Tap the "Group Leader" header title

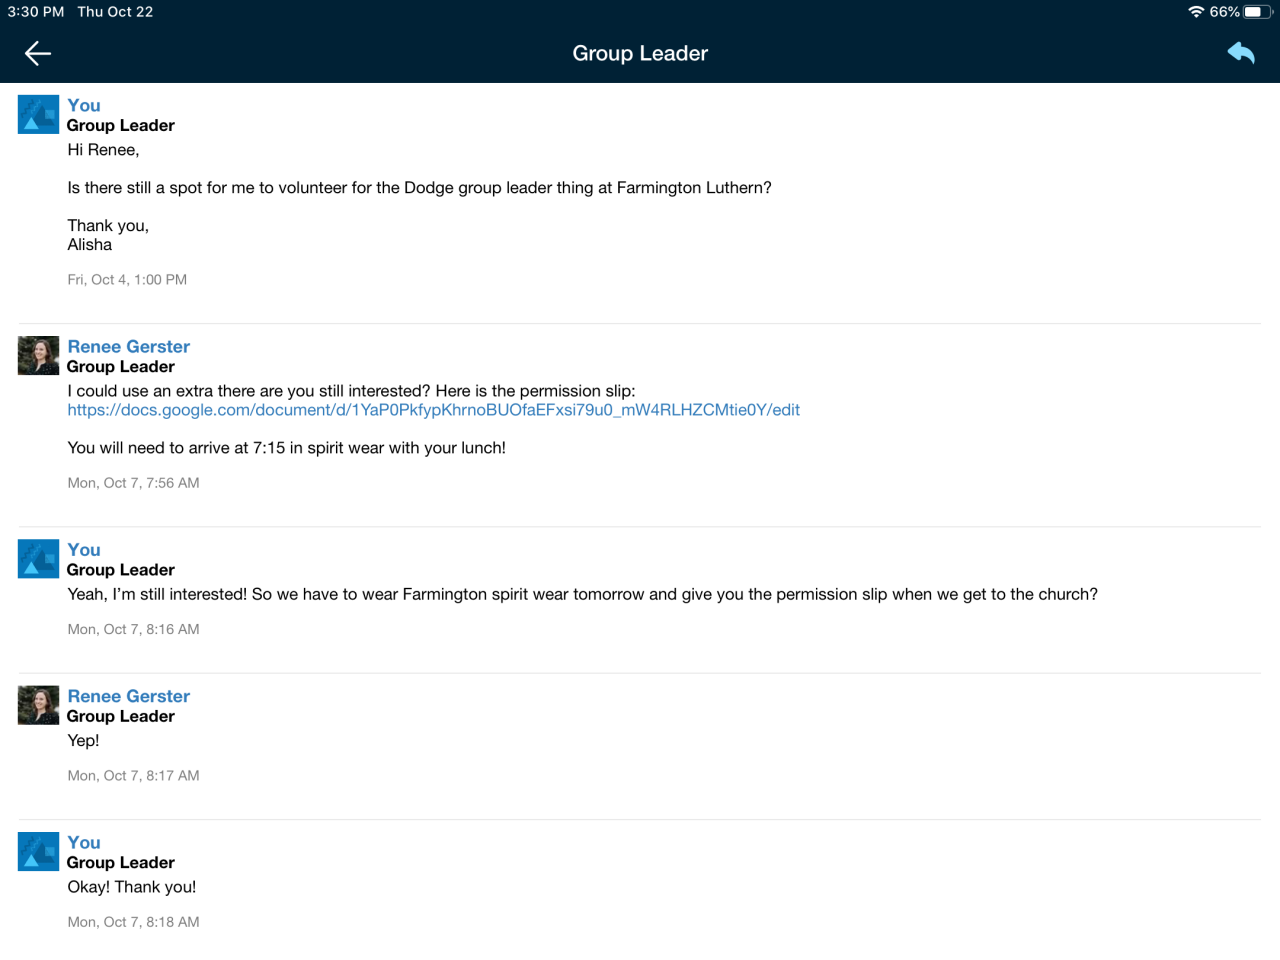640,53
